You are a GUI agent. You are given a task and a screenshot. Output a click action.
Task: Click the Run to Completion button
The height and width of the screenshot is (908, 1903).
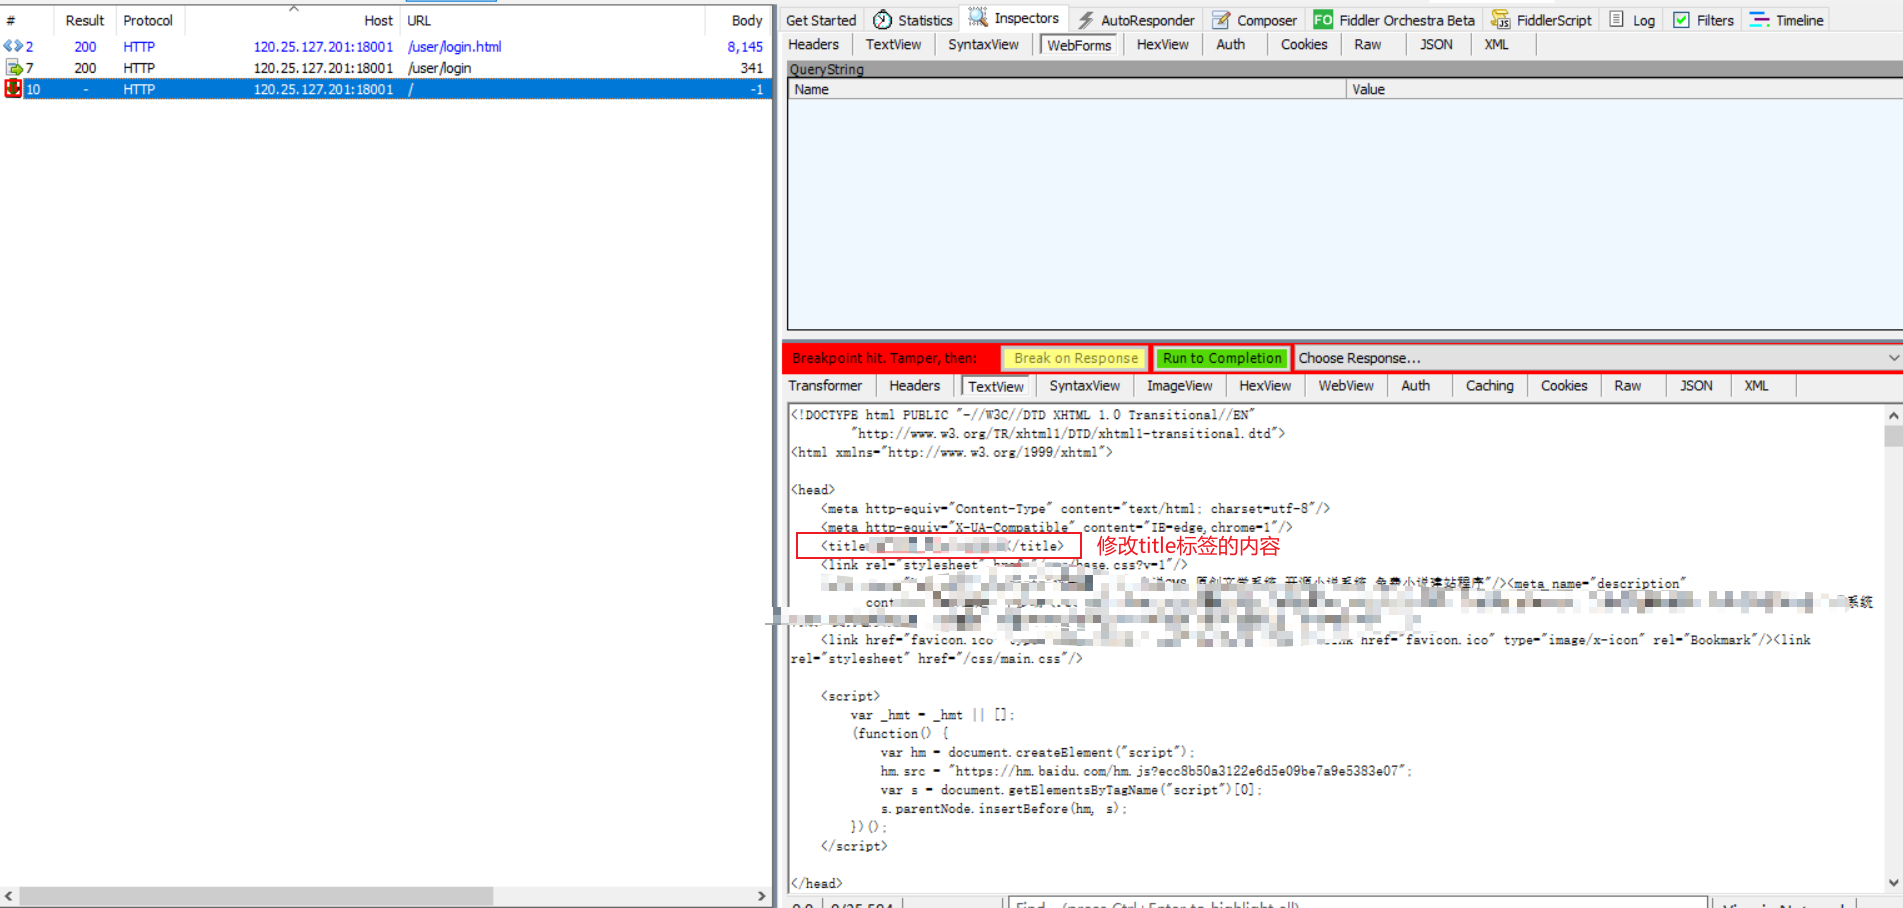[1221, 358]
